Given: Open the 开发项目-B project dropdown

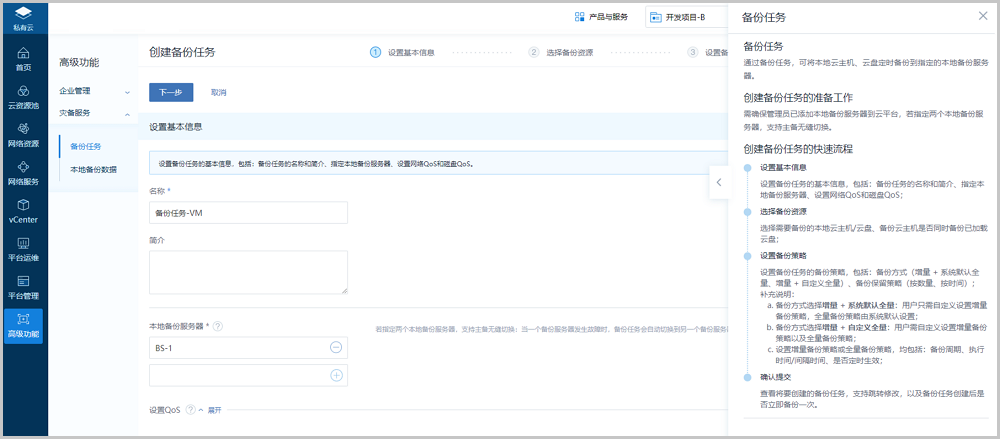Looking at the screenshot, I should click(683, 17).
